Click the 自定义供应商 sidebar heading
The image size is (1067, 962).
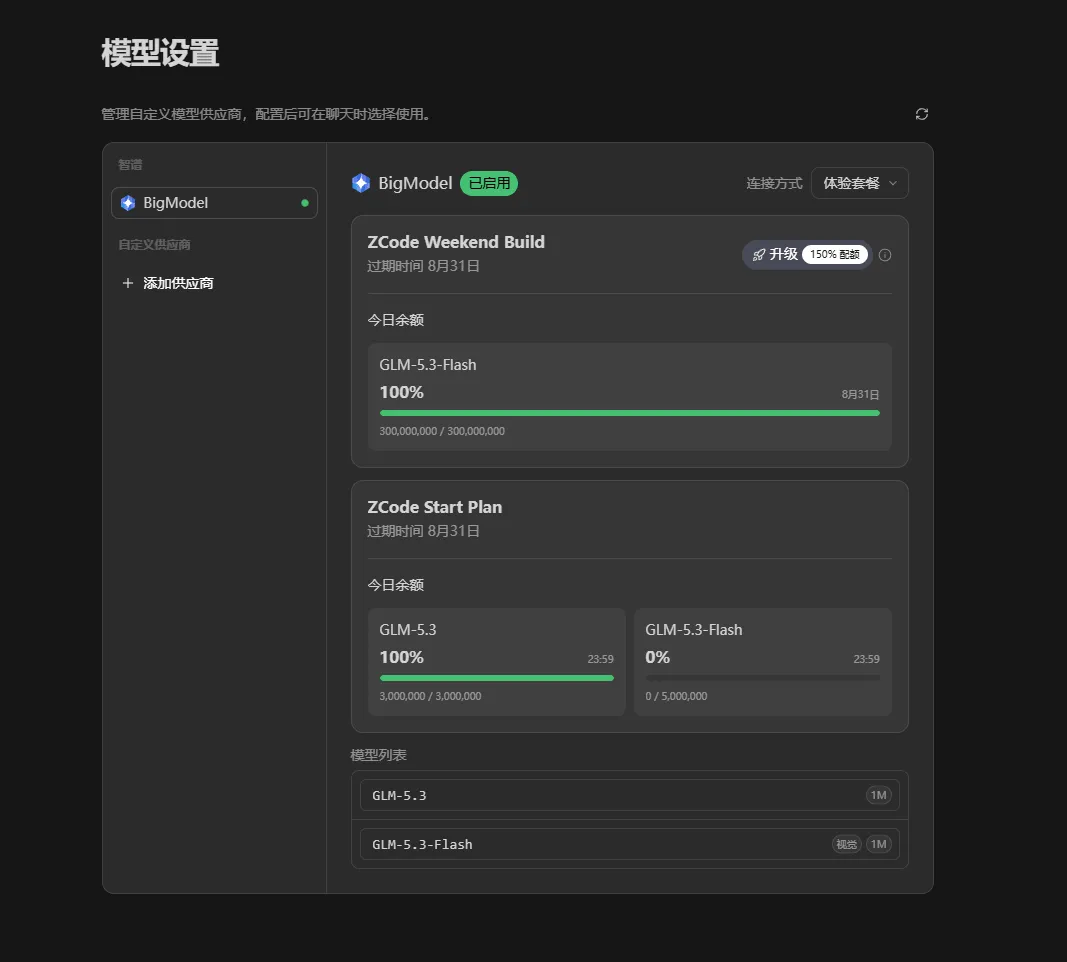(154, 245)
